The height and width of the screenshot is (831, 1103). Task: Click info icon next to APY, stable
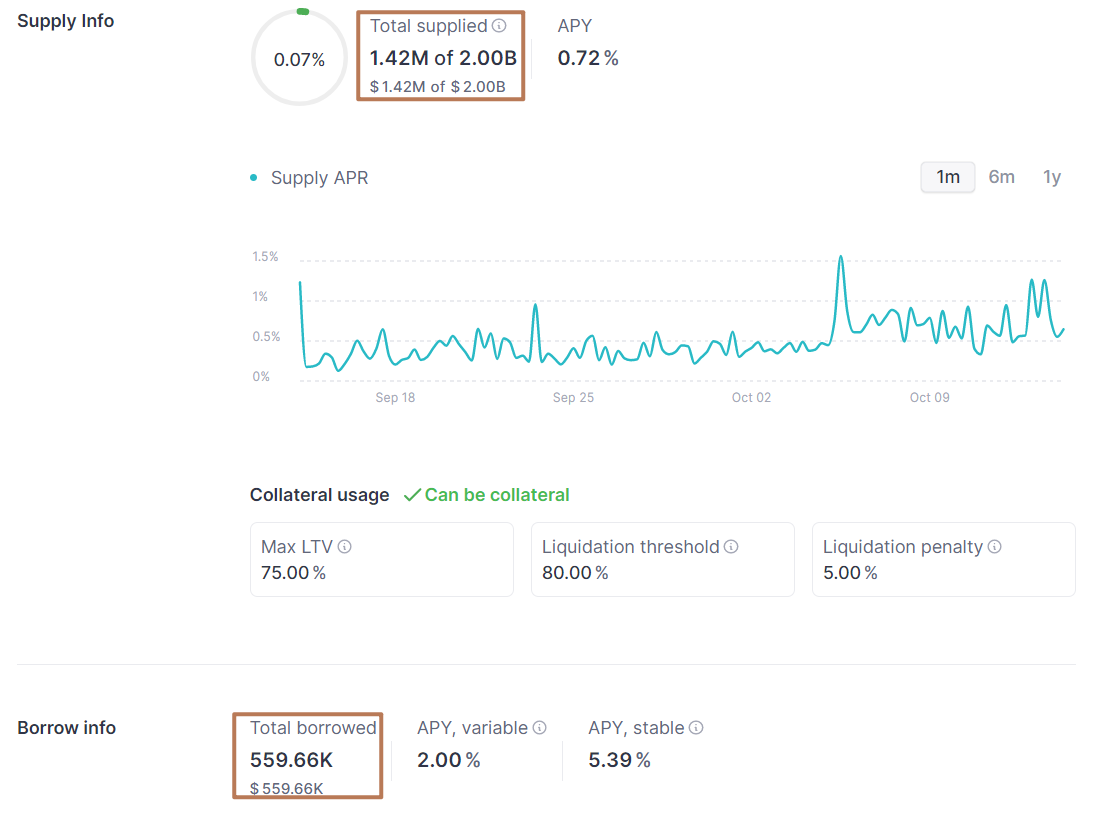coord(696,728)
